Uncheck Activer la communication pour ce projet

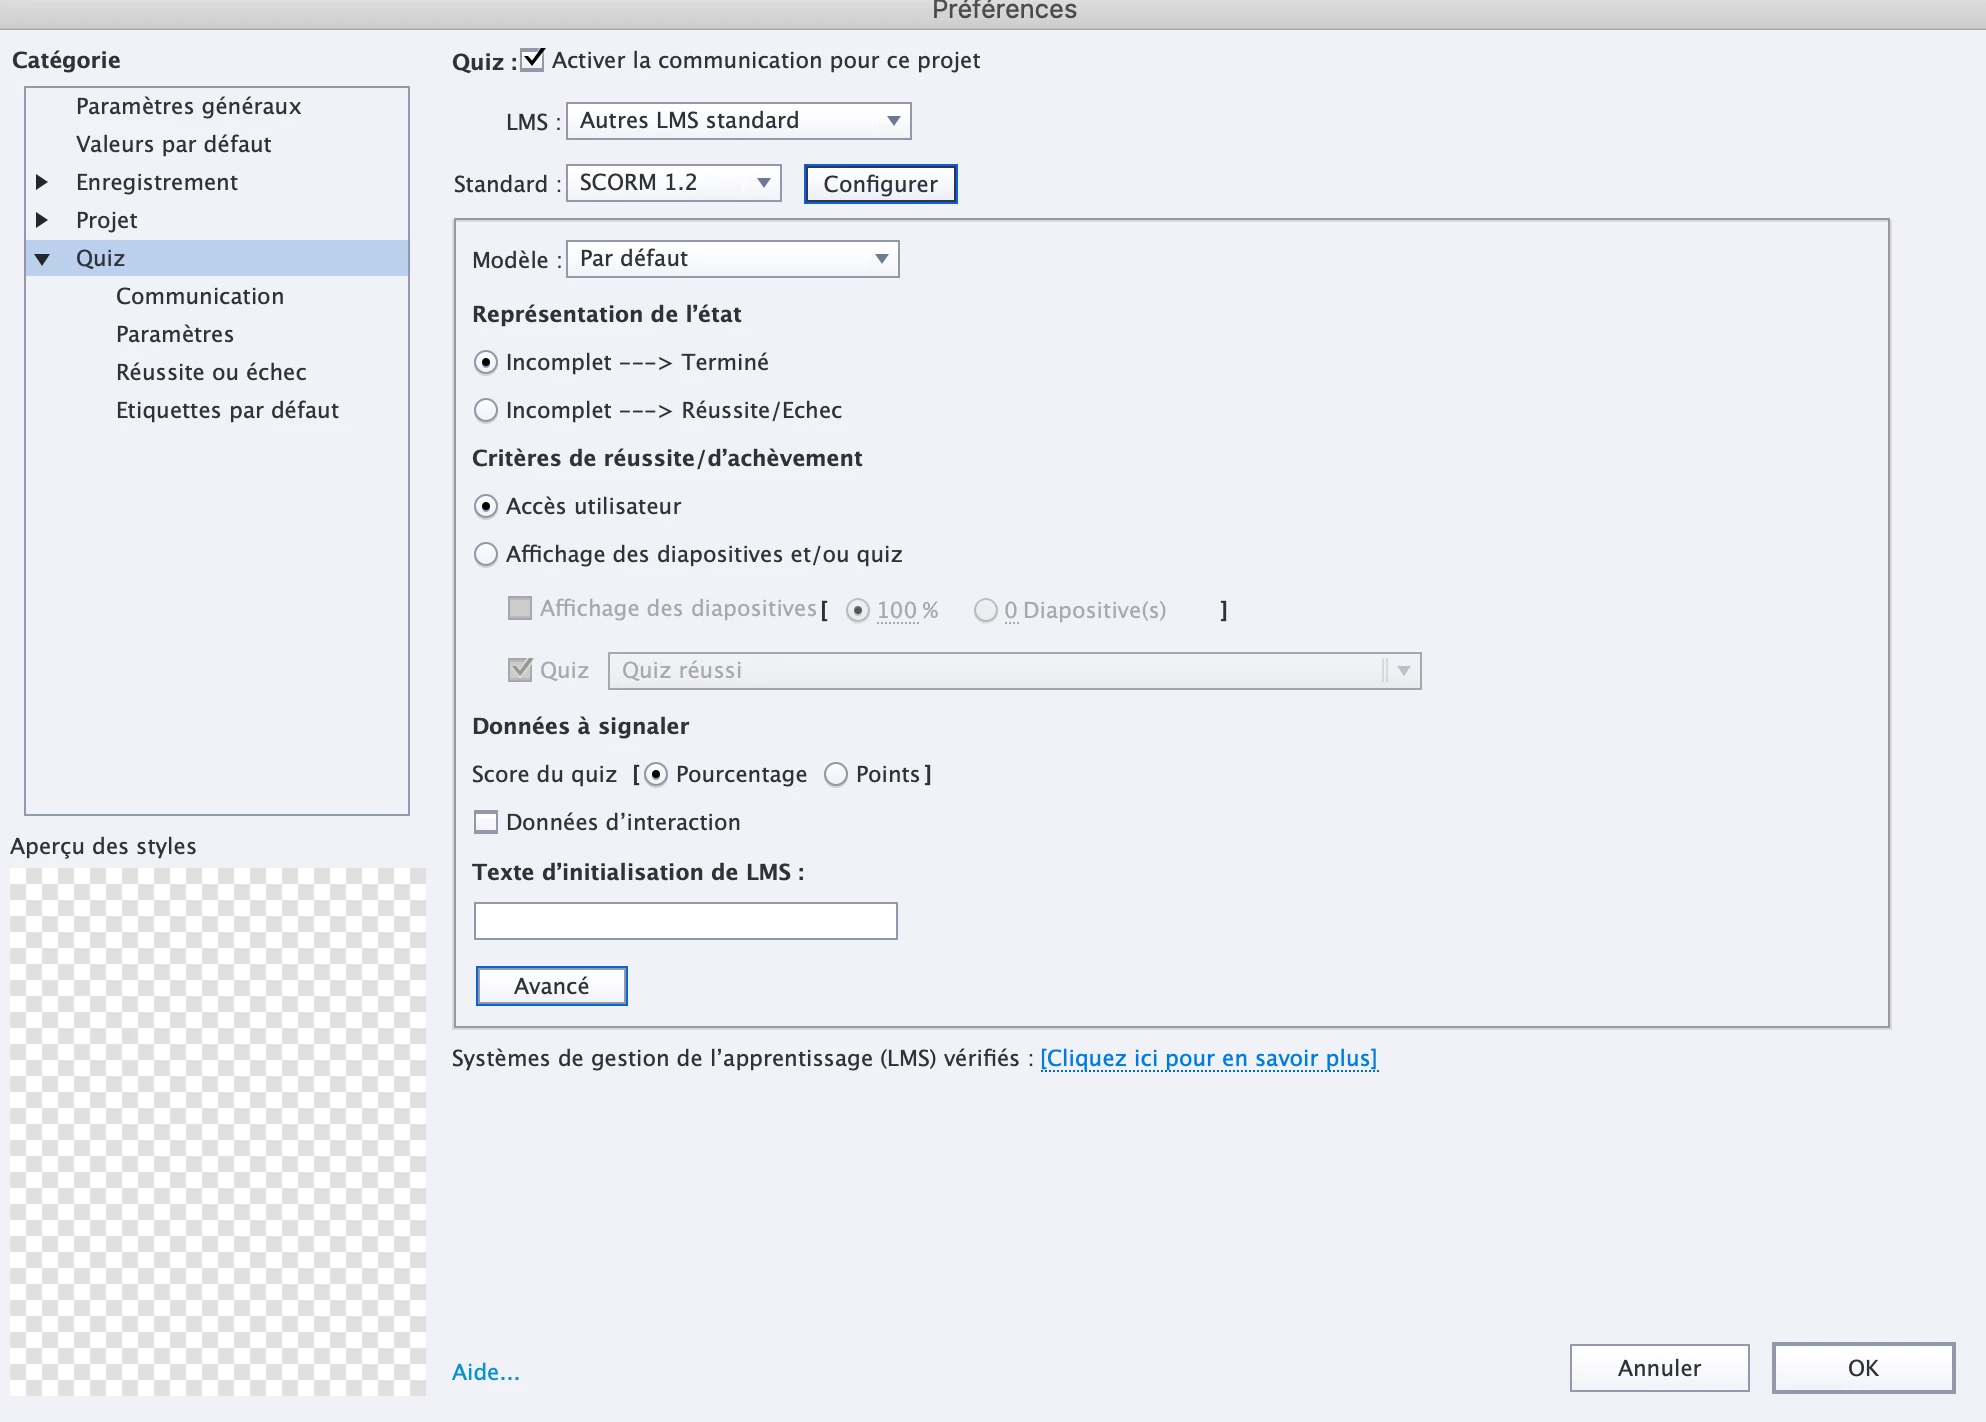pyautogui.click(x=534, y=60)
